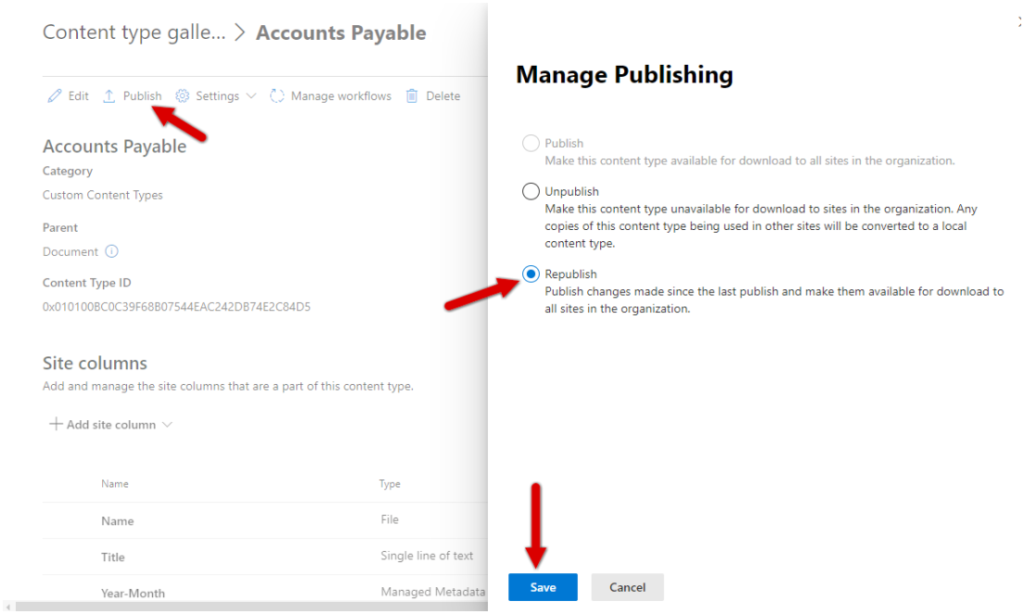Click the Type column header
Screen dimensions: 1024x614
390,484
